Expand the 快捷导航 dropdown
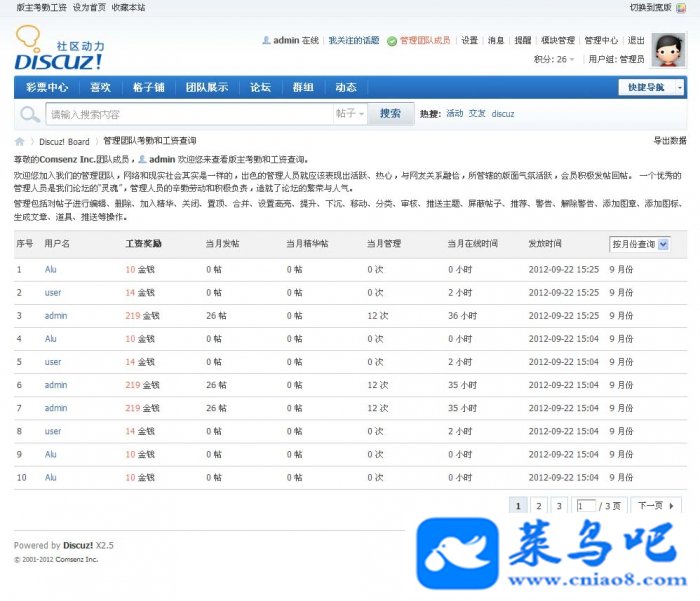Viewport: 700px width, 601px height. pos(650,87)
